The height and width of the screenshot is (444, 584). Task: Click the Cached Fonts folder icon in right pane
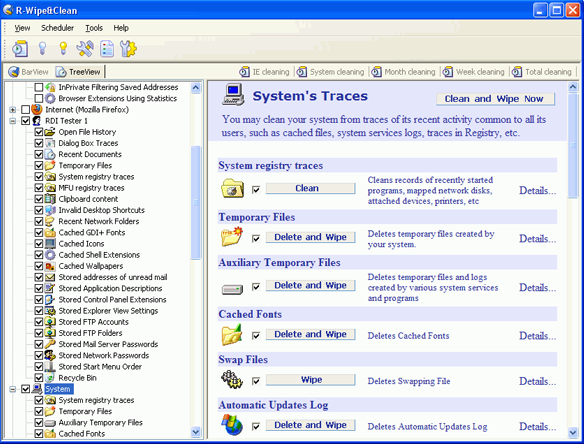(x=232, y=335)
